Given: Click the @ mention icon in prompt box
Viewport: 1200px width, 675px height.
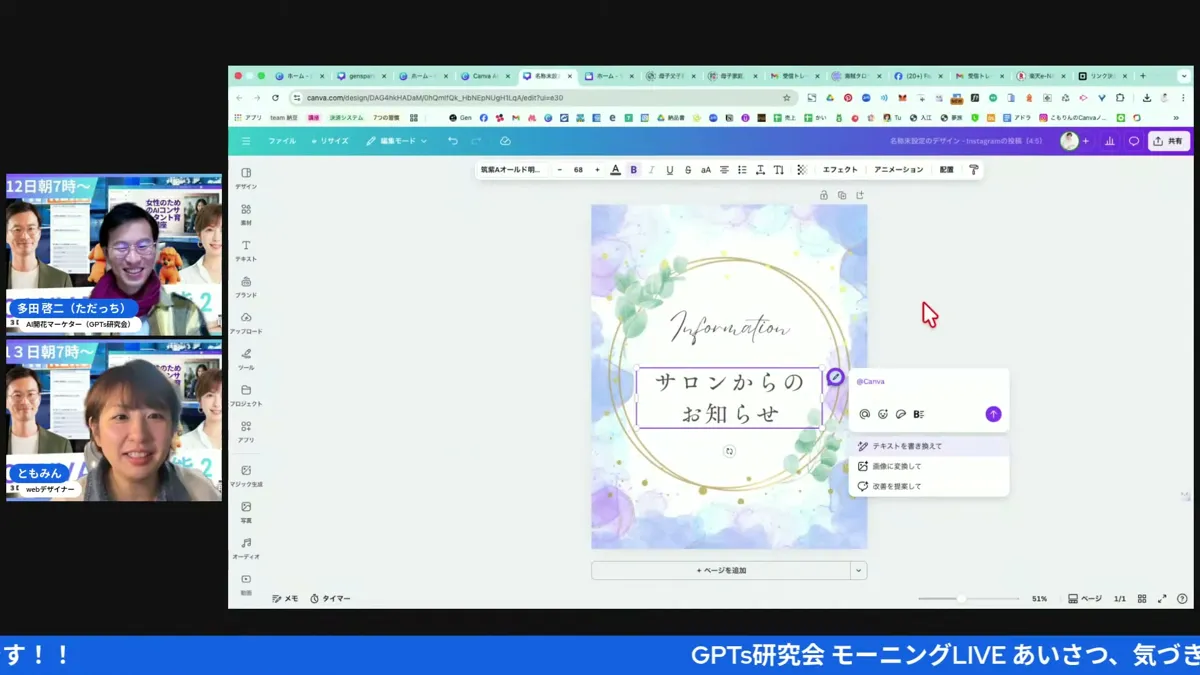Looking at the screenshot, I should [865, 414].
